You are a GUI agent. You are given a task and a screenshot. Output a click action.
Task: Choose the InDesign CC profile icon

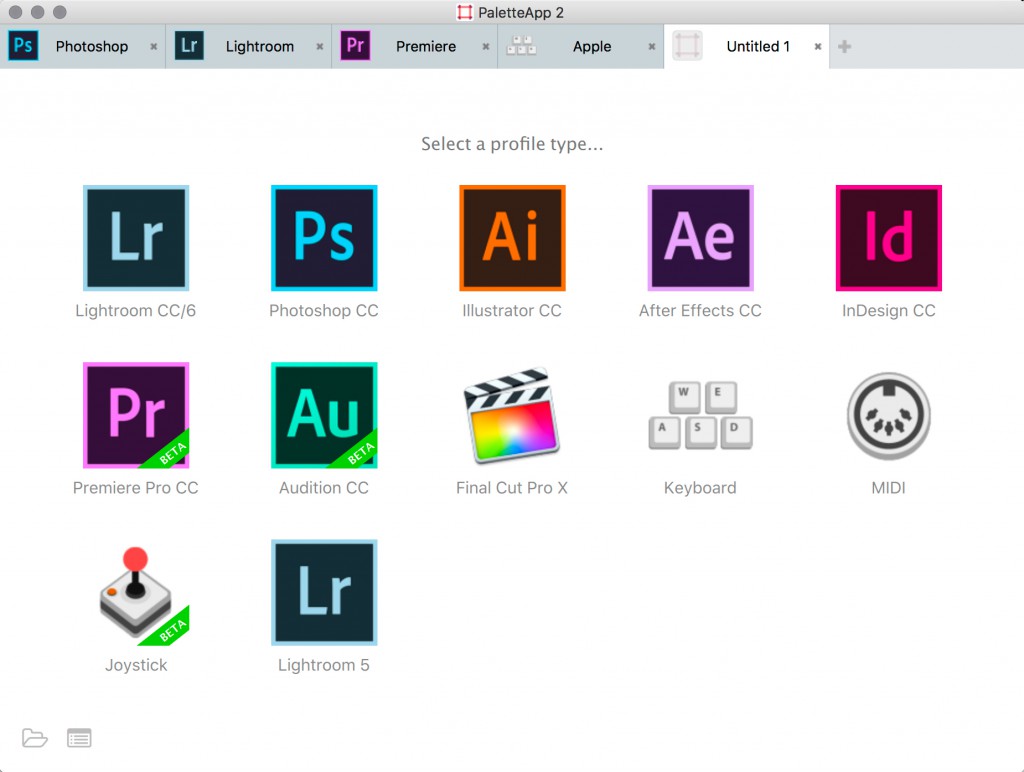888,238
